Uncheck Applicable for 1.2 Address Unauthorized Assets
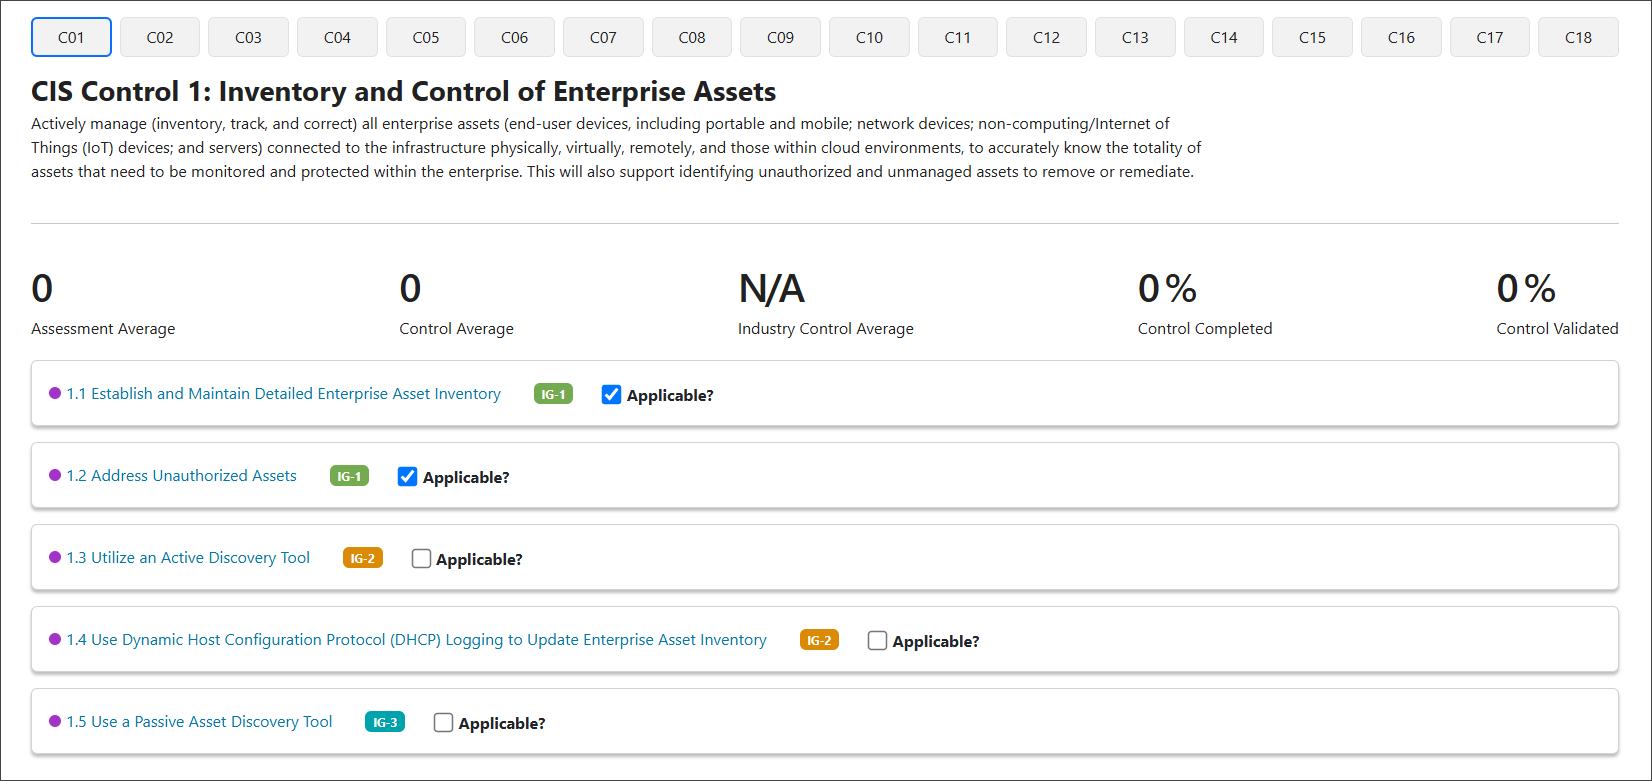Viewport: 1652px width, 781px height. coord(407,477)
